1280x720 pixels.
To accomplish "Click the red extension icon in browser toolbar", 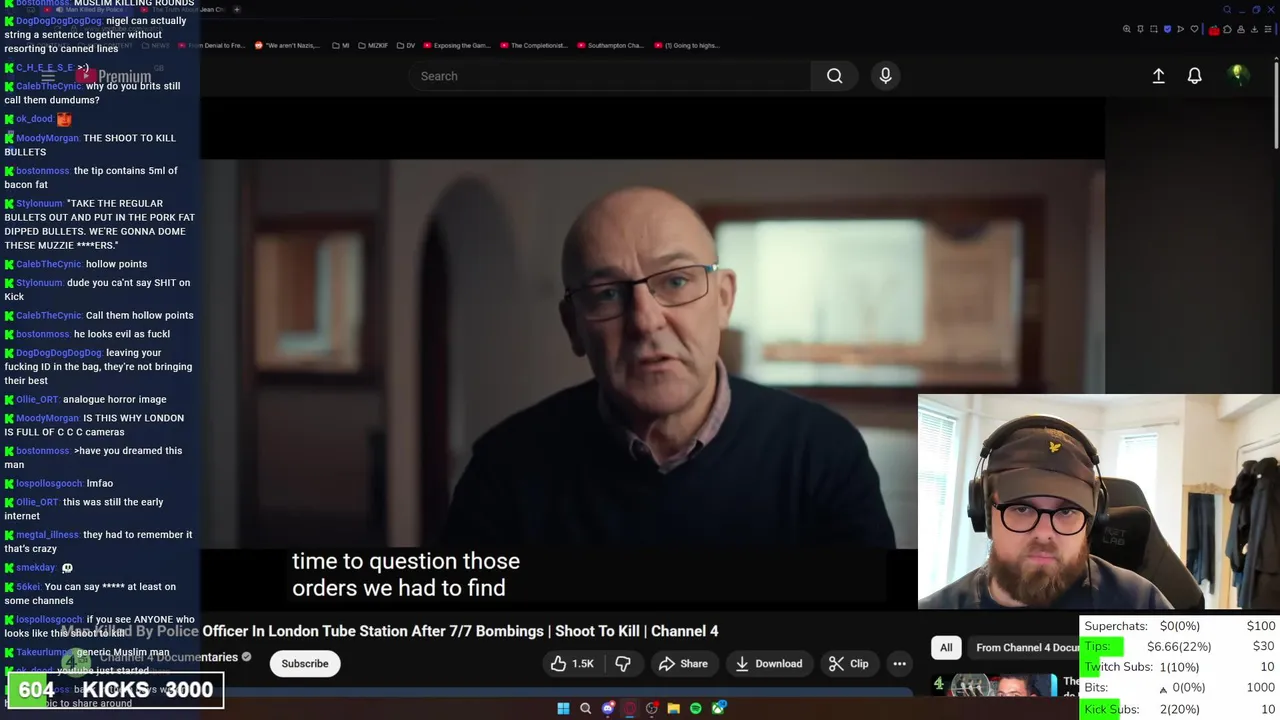I will point(1214,30).
